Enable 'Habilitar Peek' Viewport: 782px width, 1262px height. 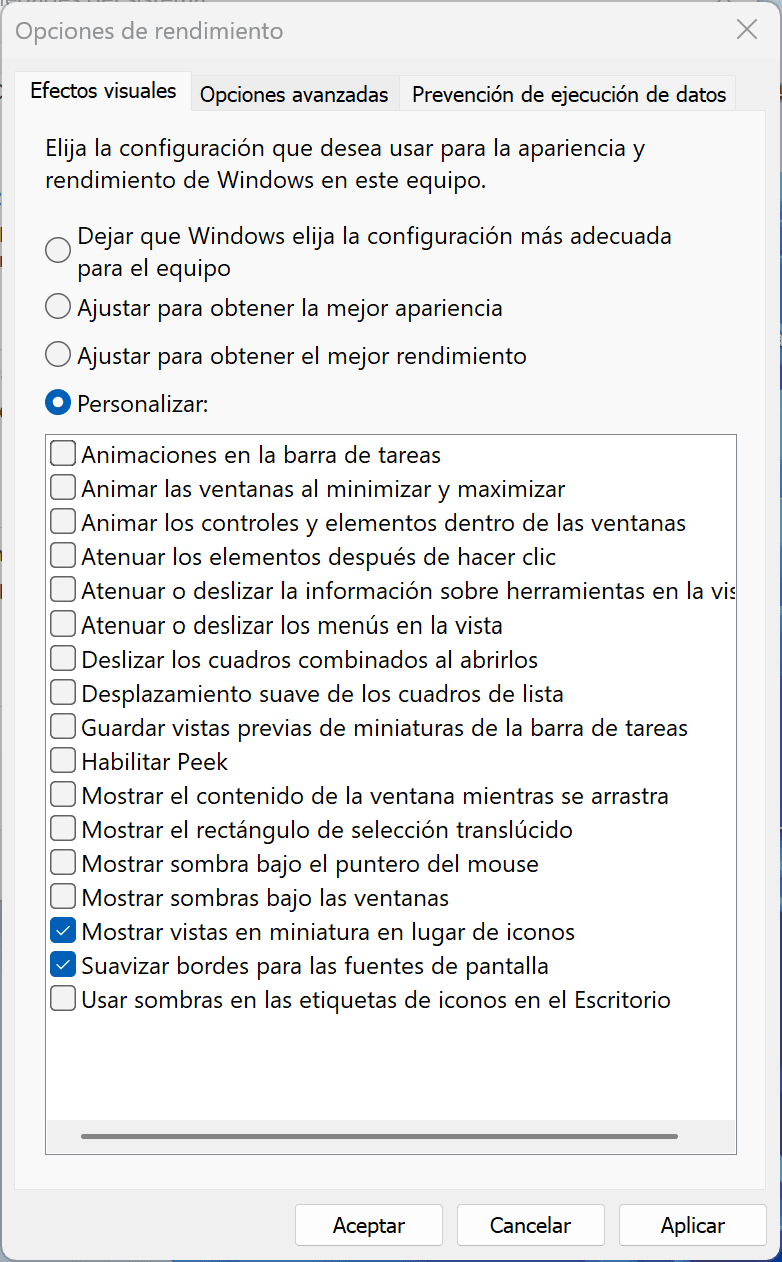coord(62,760)
